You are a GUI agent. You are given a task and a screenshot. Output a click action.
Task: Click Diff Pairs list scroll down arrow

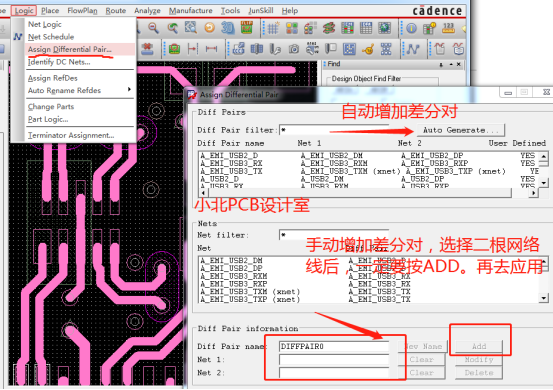click(543, 183)
